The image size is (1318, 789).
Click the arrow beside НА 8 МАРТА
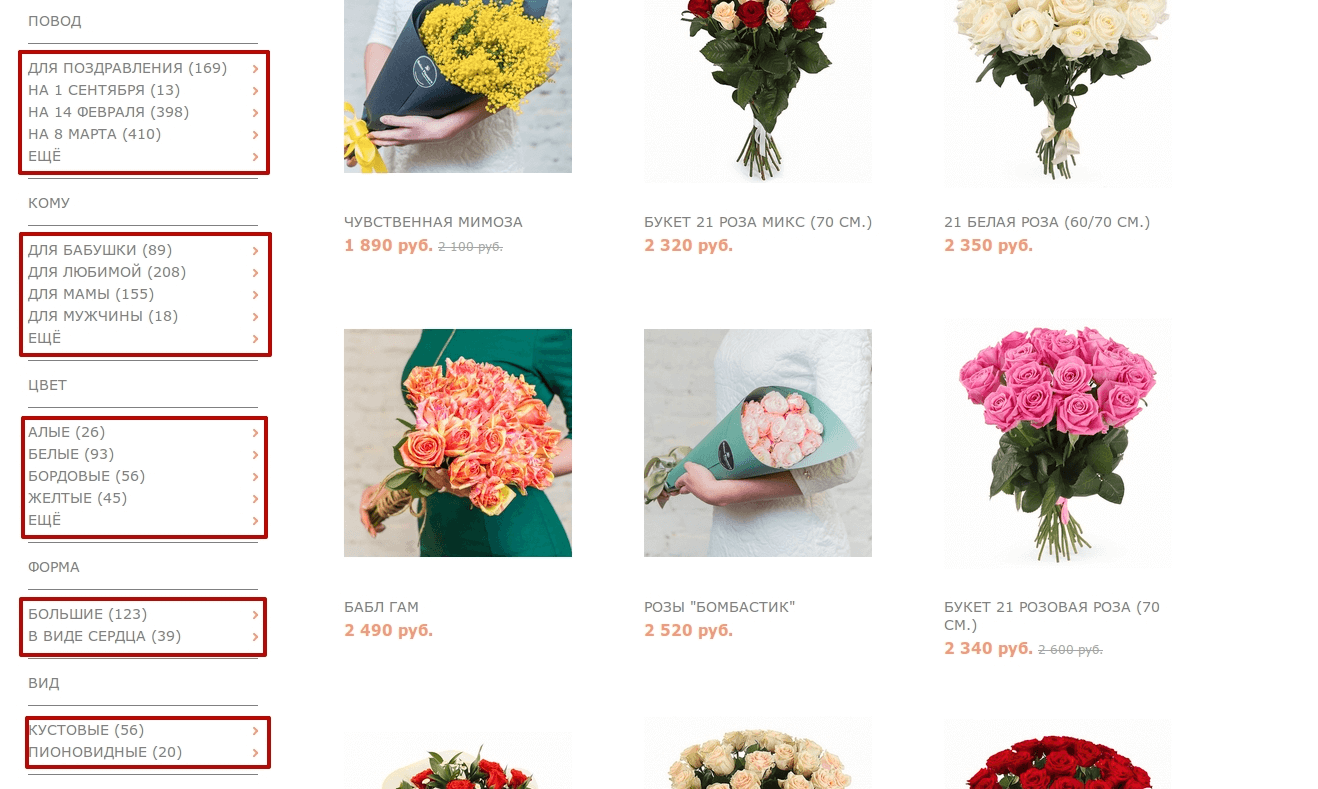255,135
